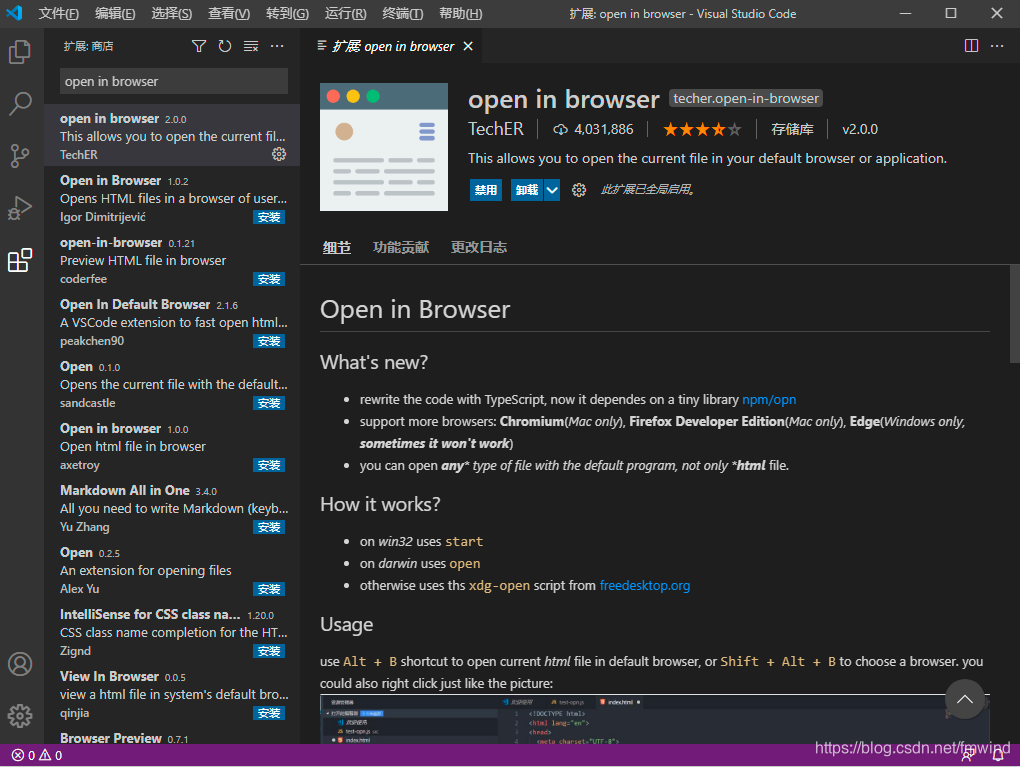Click the usage screenshot in README

654,719
